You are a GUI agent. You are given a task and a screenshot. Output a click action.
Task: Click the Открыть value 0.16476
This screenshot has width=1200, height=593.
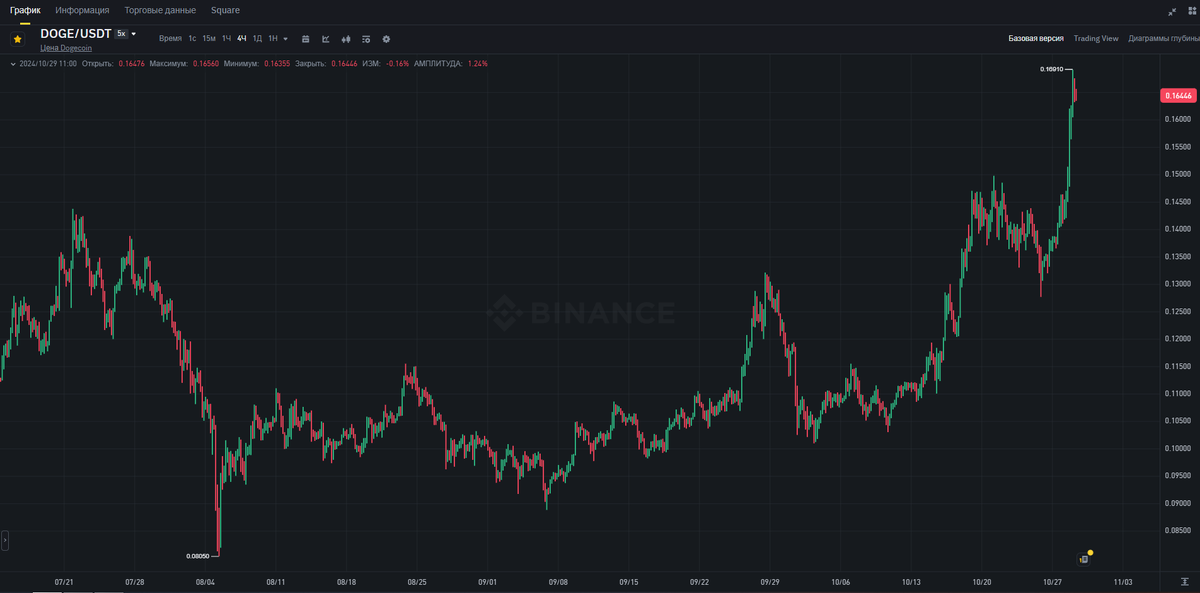[131, 63]
